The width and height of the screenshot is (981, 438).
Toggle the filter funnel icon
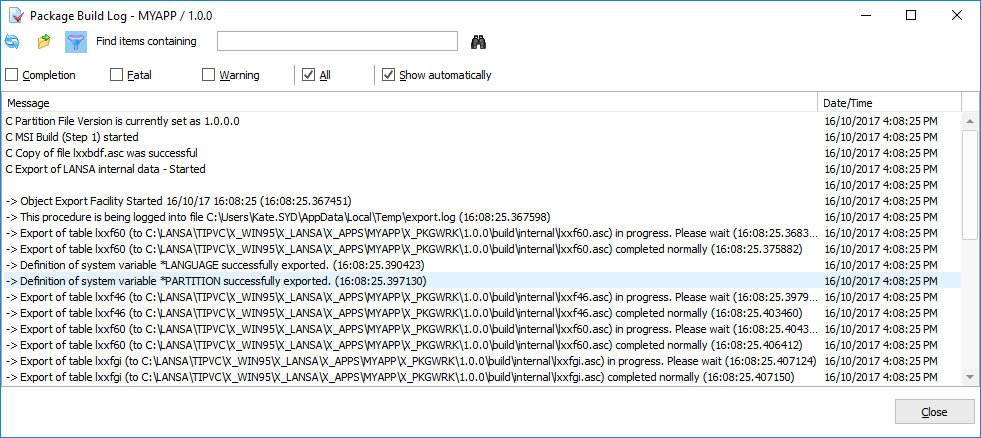pos(76,42)
